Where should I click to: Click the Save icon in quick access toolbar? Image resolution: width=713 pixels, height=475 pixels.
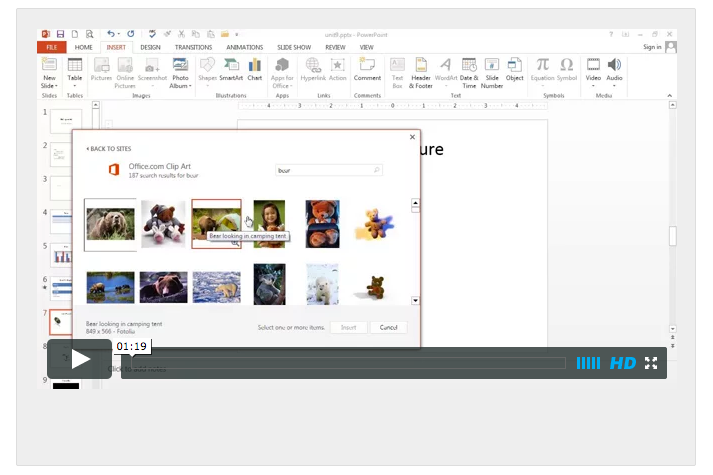point(60,34)
